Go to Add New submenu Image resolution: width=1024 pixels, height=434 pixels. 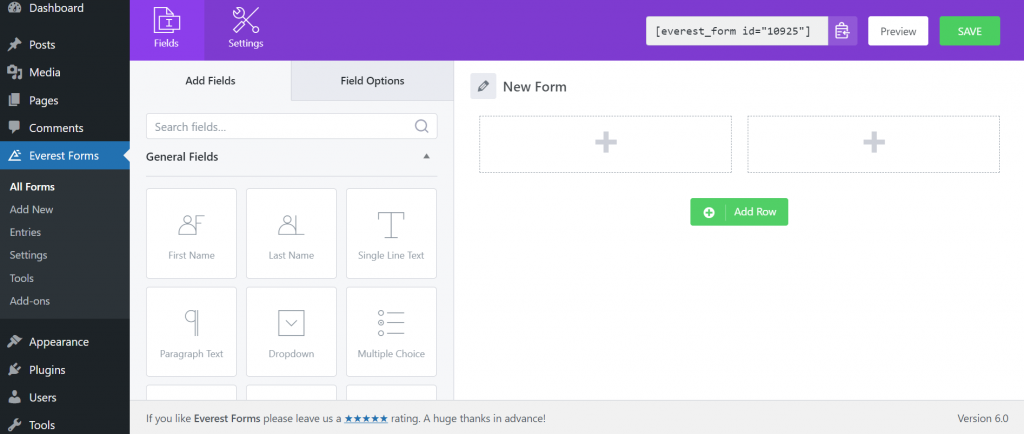tap(31, 209)
